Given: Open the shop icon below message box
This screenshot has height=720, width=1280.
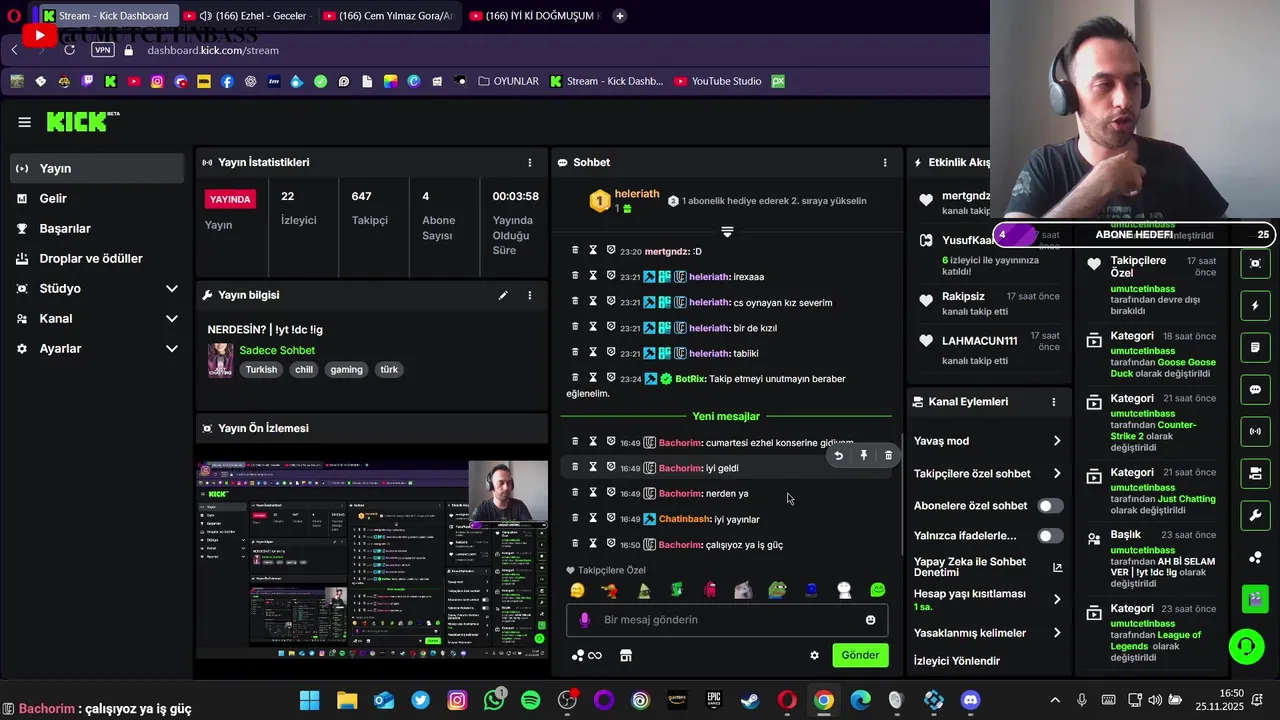Looking at the screenshot, I should pyautogui.click(x=626, y=655).
